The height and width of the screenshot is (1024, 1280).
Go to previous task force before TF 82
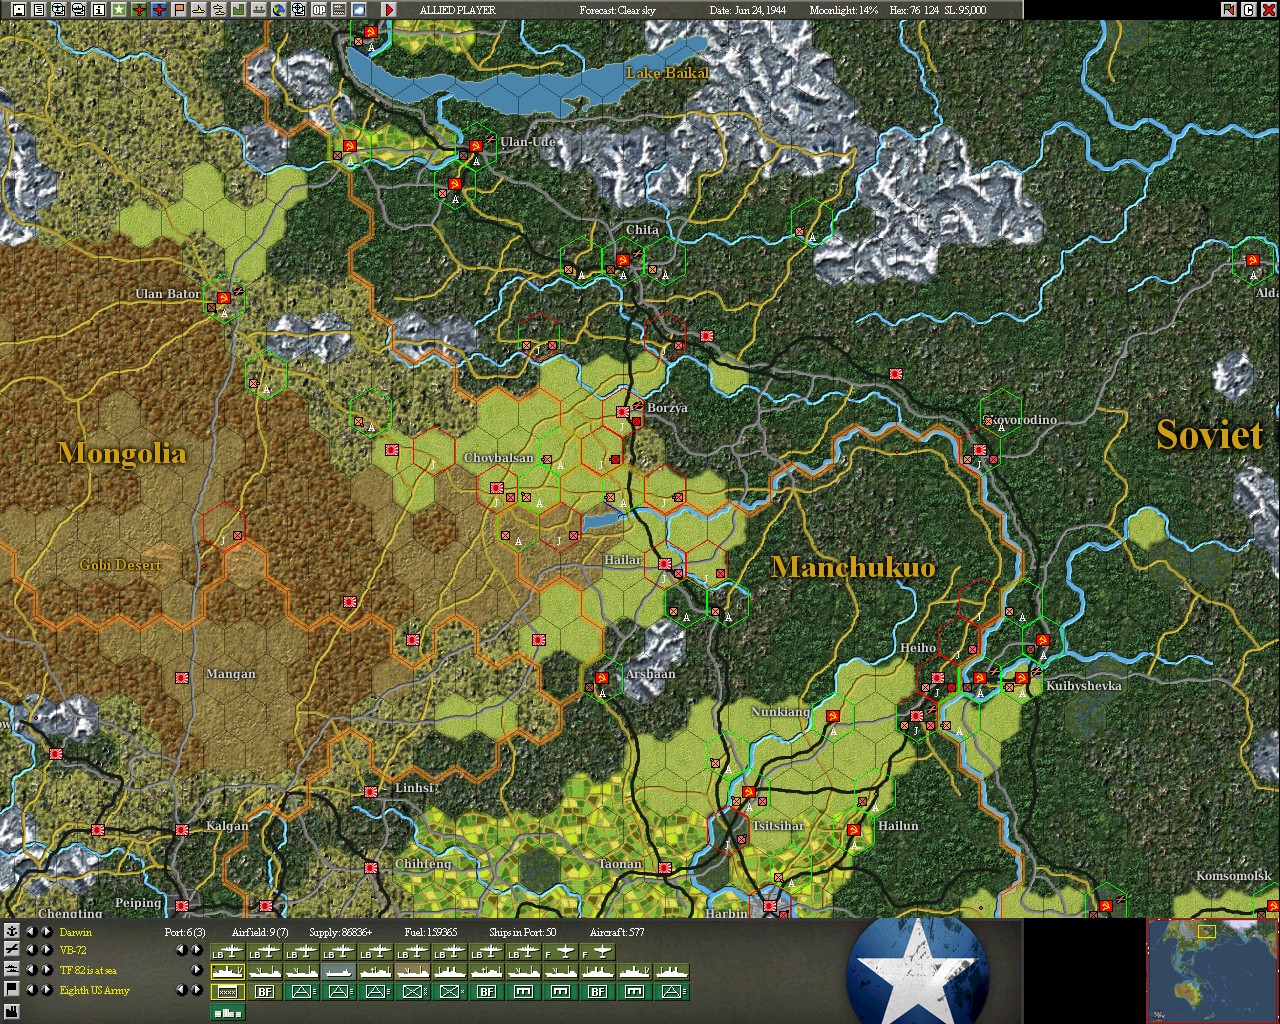31,970
